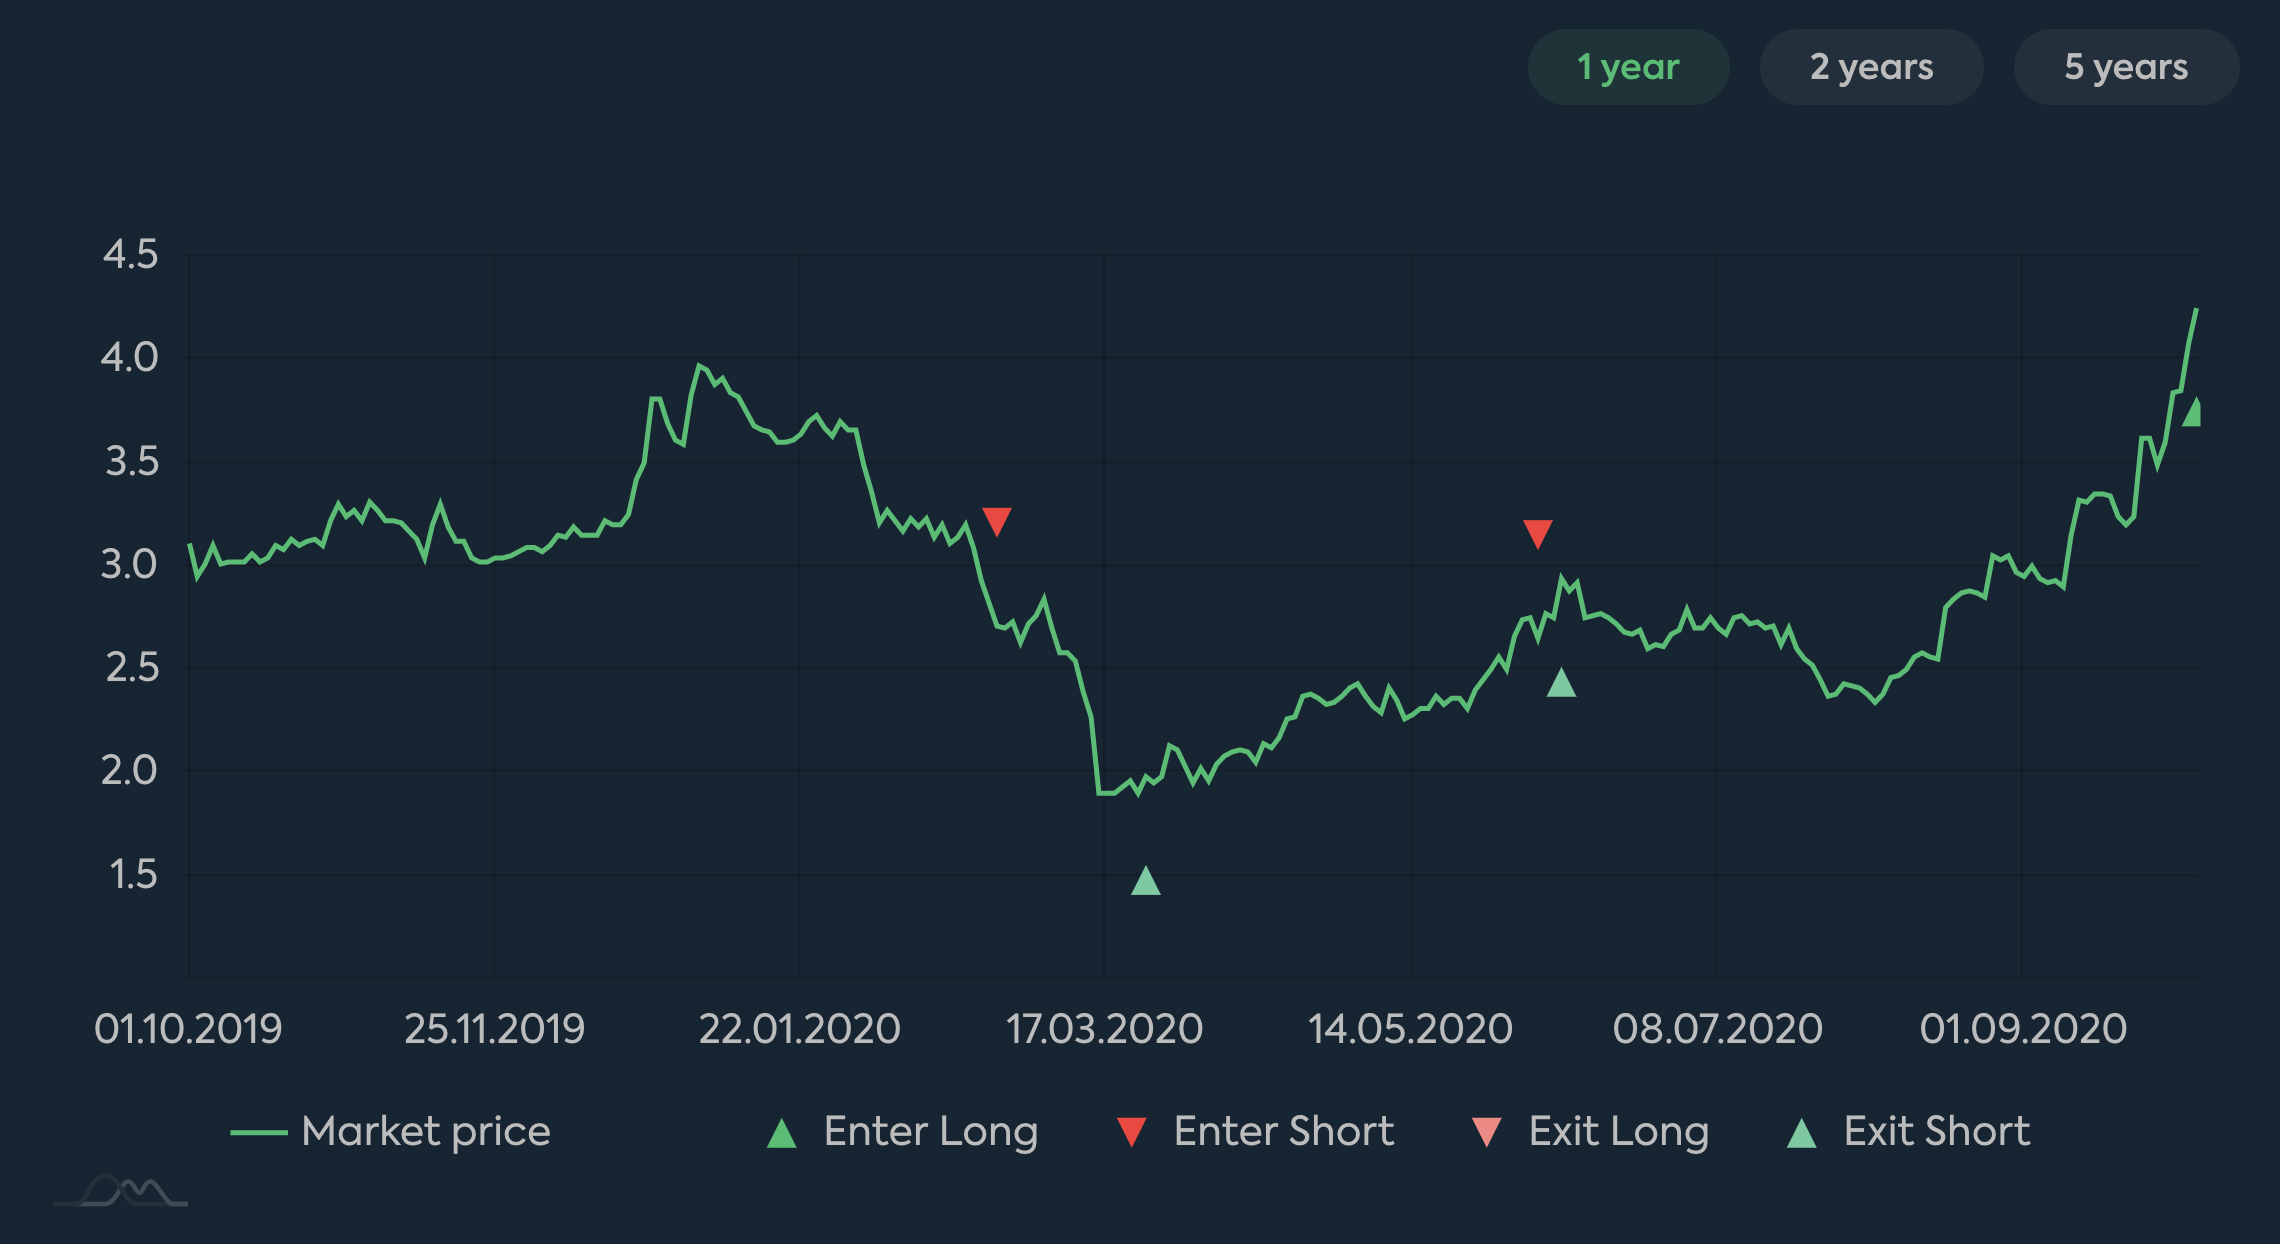
Task: Hide the Exit Long series via its text label
Action: 1618,1131
